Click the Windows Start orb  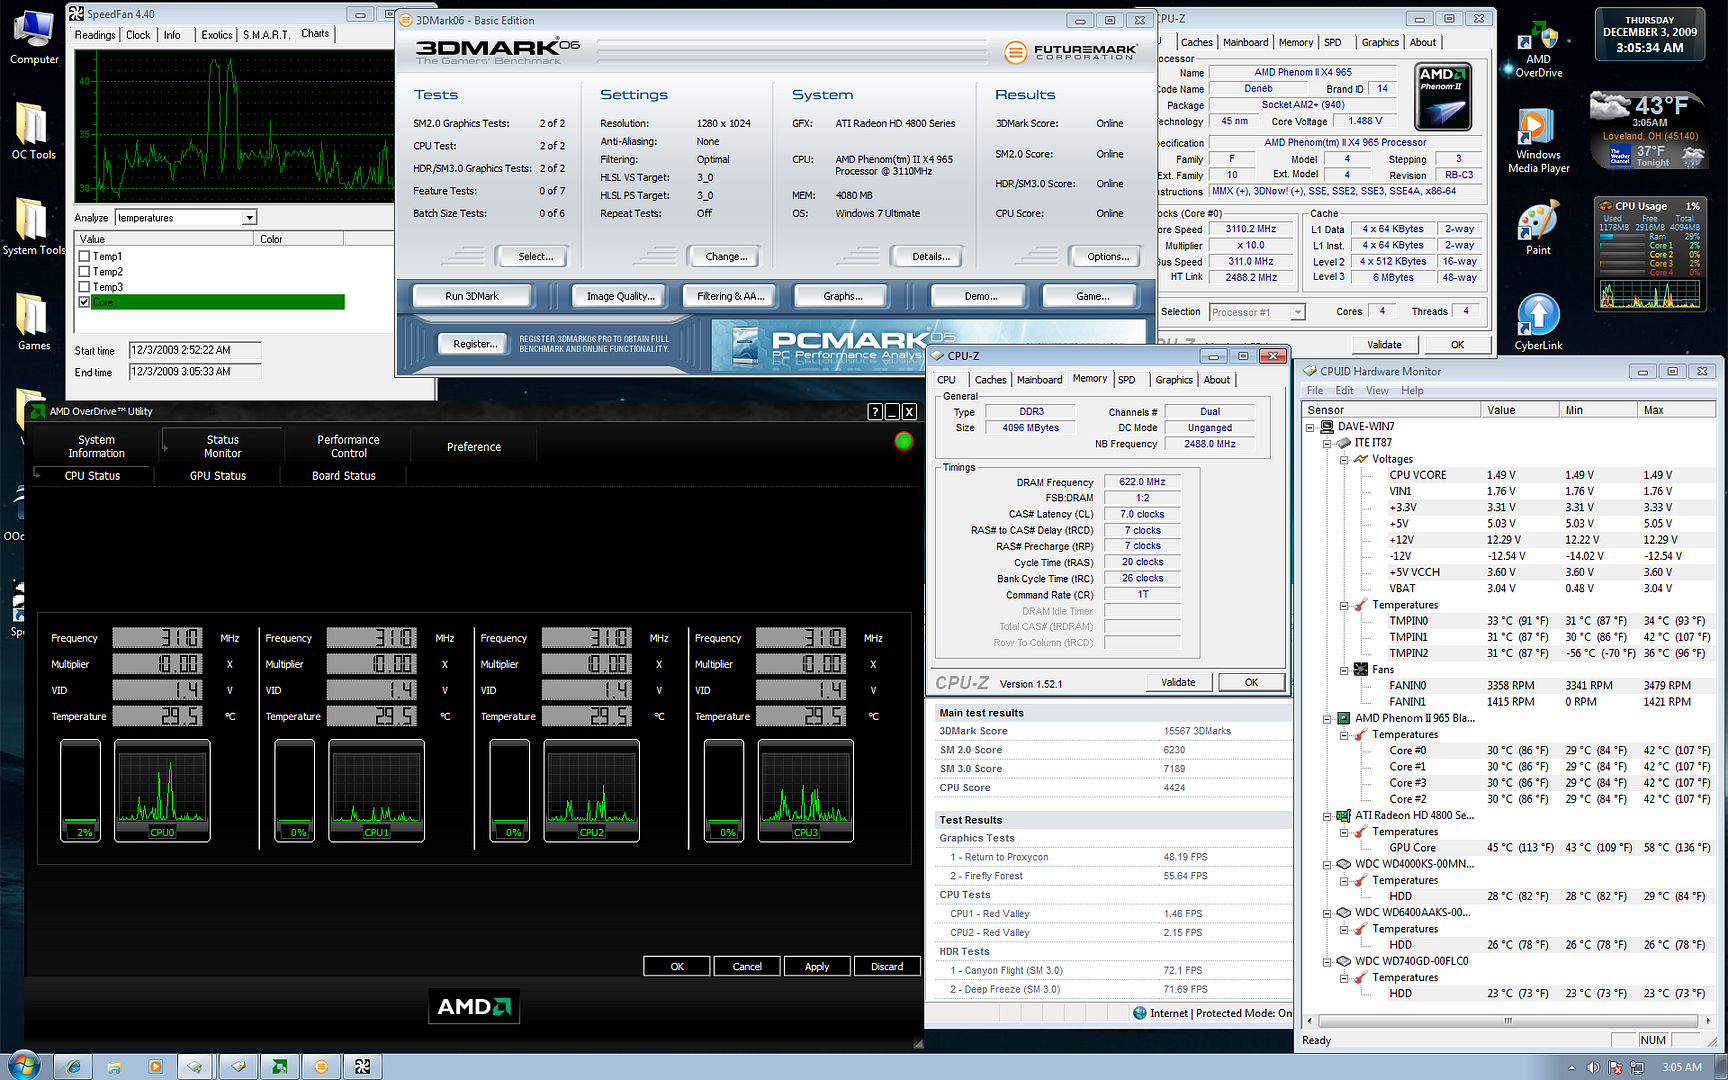point(22,1066)
